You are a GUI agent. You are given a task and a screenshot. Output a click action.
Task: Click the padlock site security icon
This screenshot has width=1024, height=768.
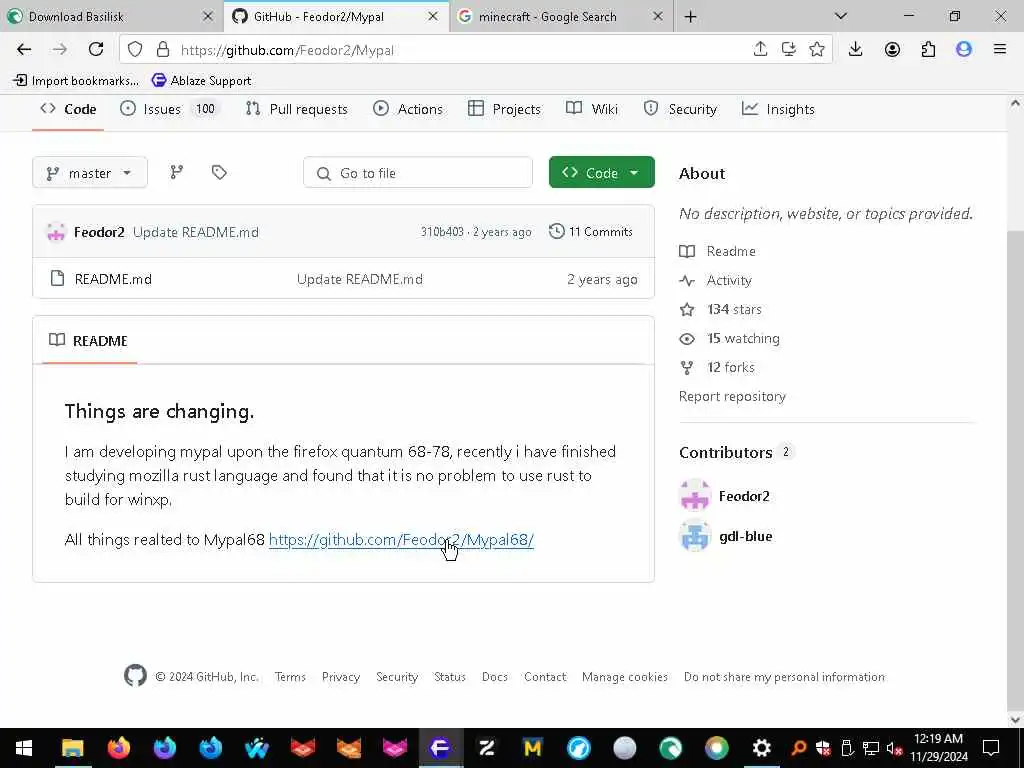tap(163, 50)
